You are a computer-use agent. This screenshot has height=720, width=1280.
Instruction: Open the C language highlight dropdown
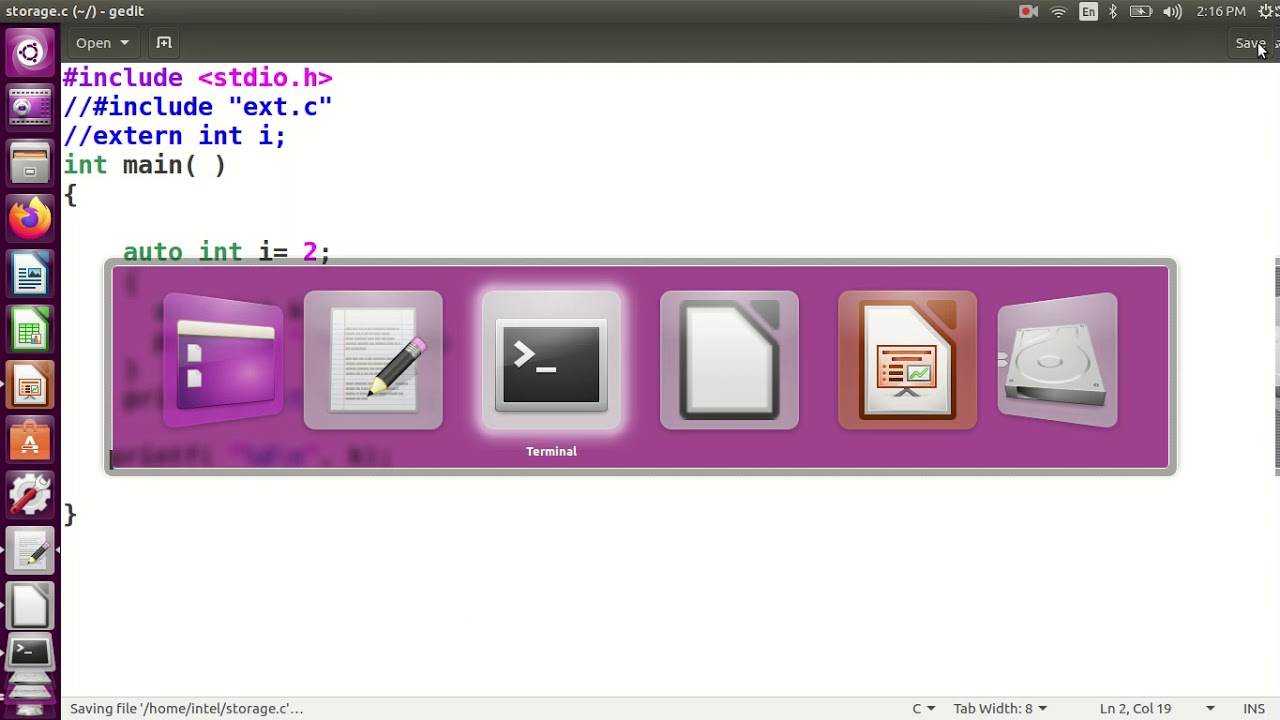(x=923, y=708)
